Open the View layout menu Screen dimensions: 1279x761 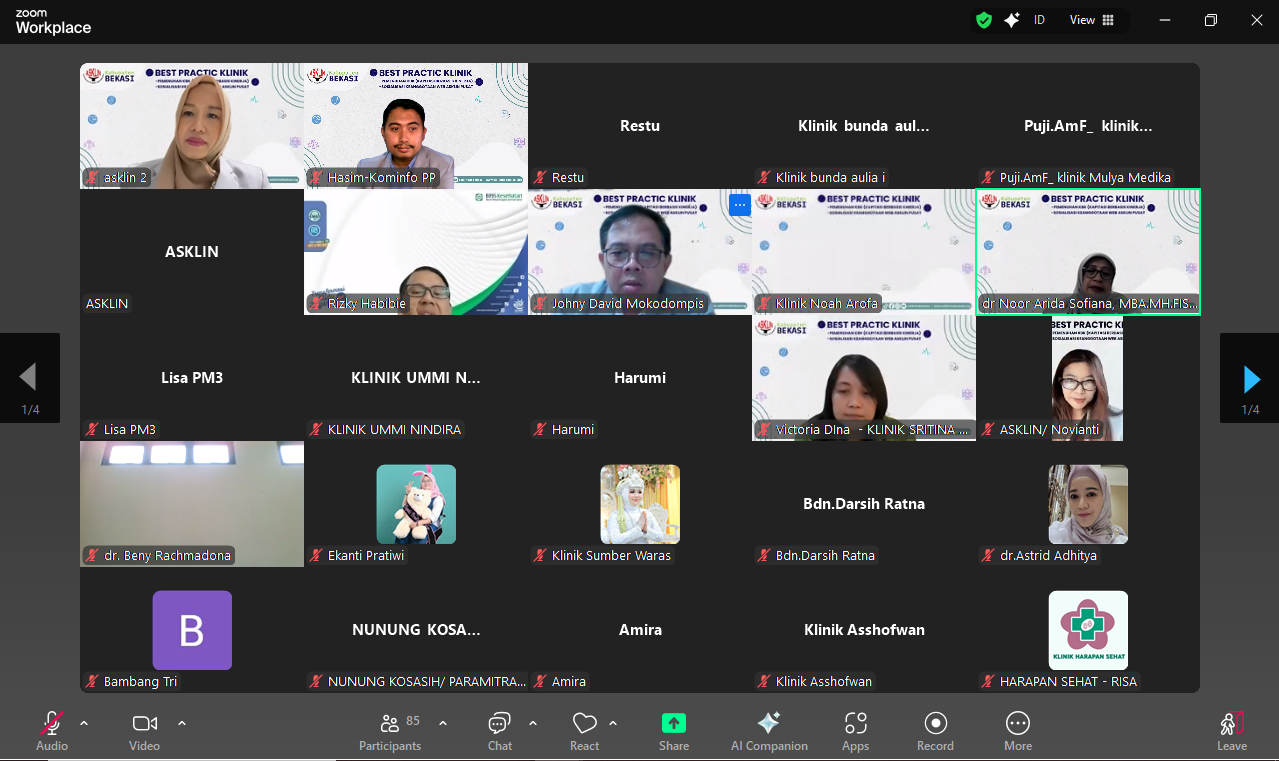point(1092,20)
